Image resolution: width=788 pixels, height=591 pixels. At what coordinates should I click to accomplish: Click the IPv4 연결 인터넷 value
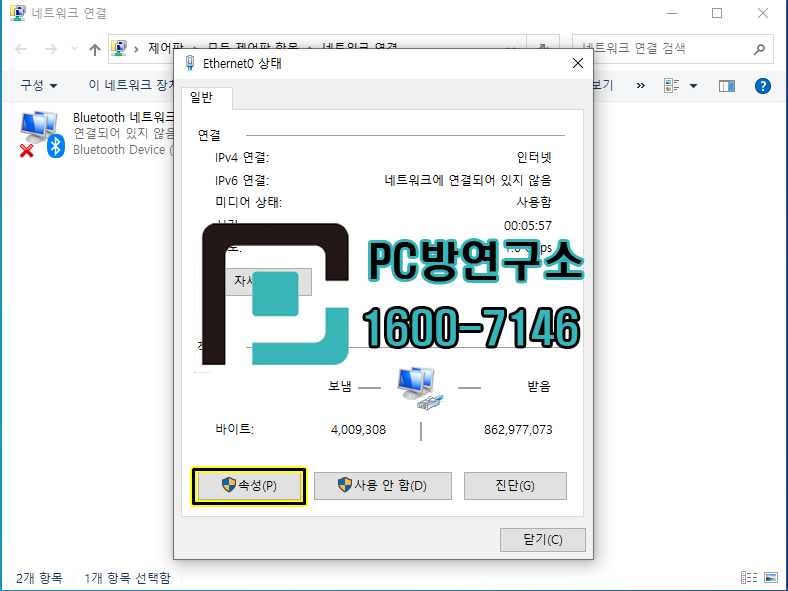[534, 157]
